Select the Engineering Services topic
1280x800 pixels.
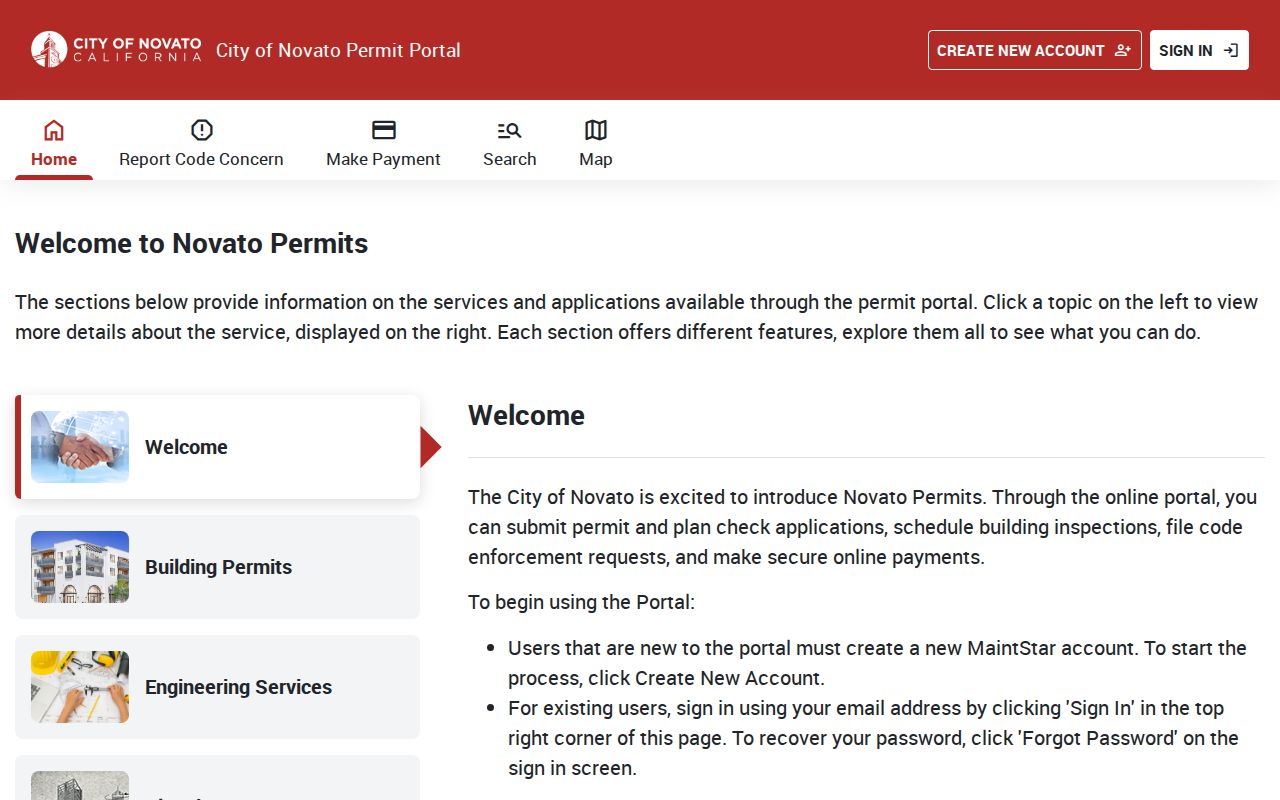tap(218, 687)
